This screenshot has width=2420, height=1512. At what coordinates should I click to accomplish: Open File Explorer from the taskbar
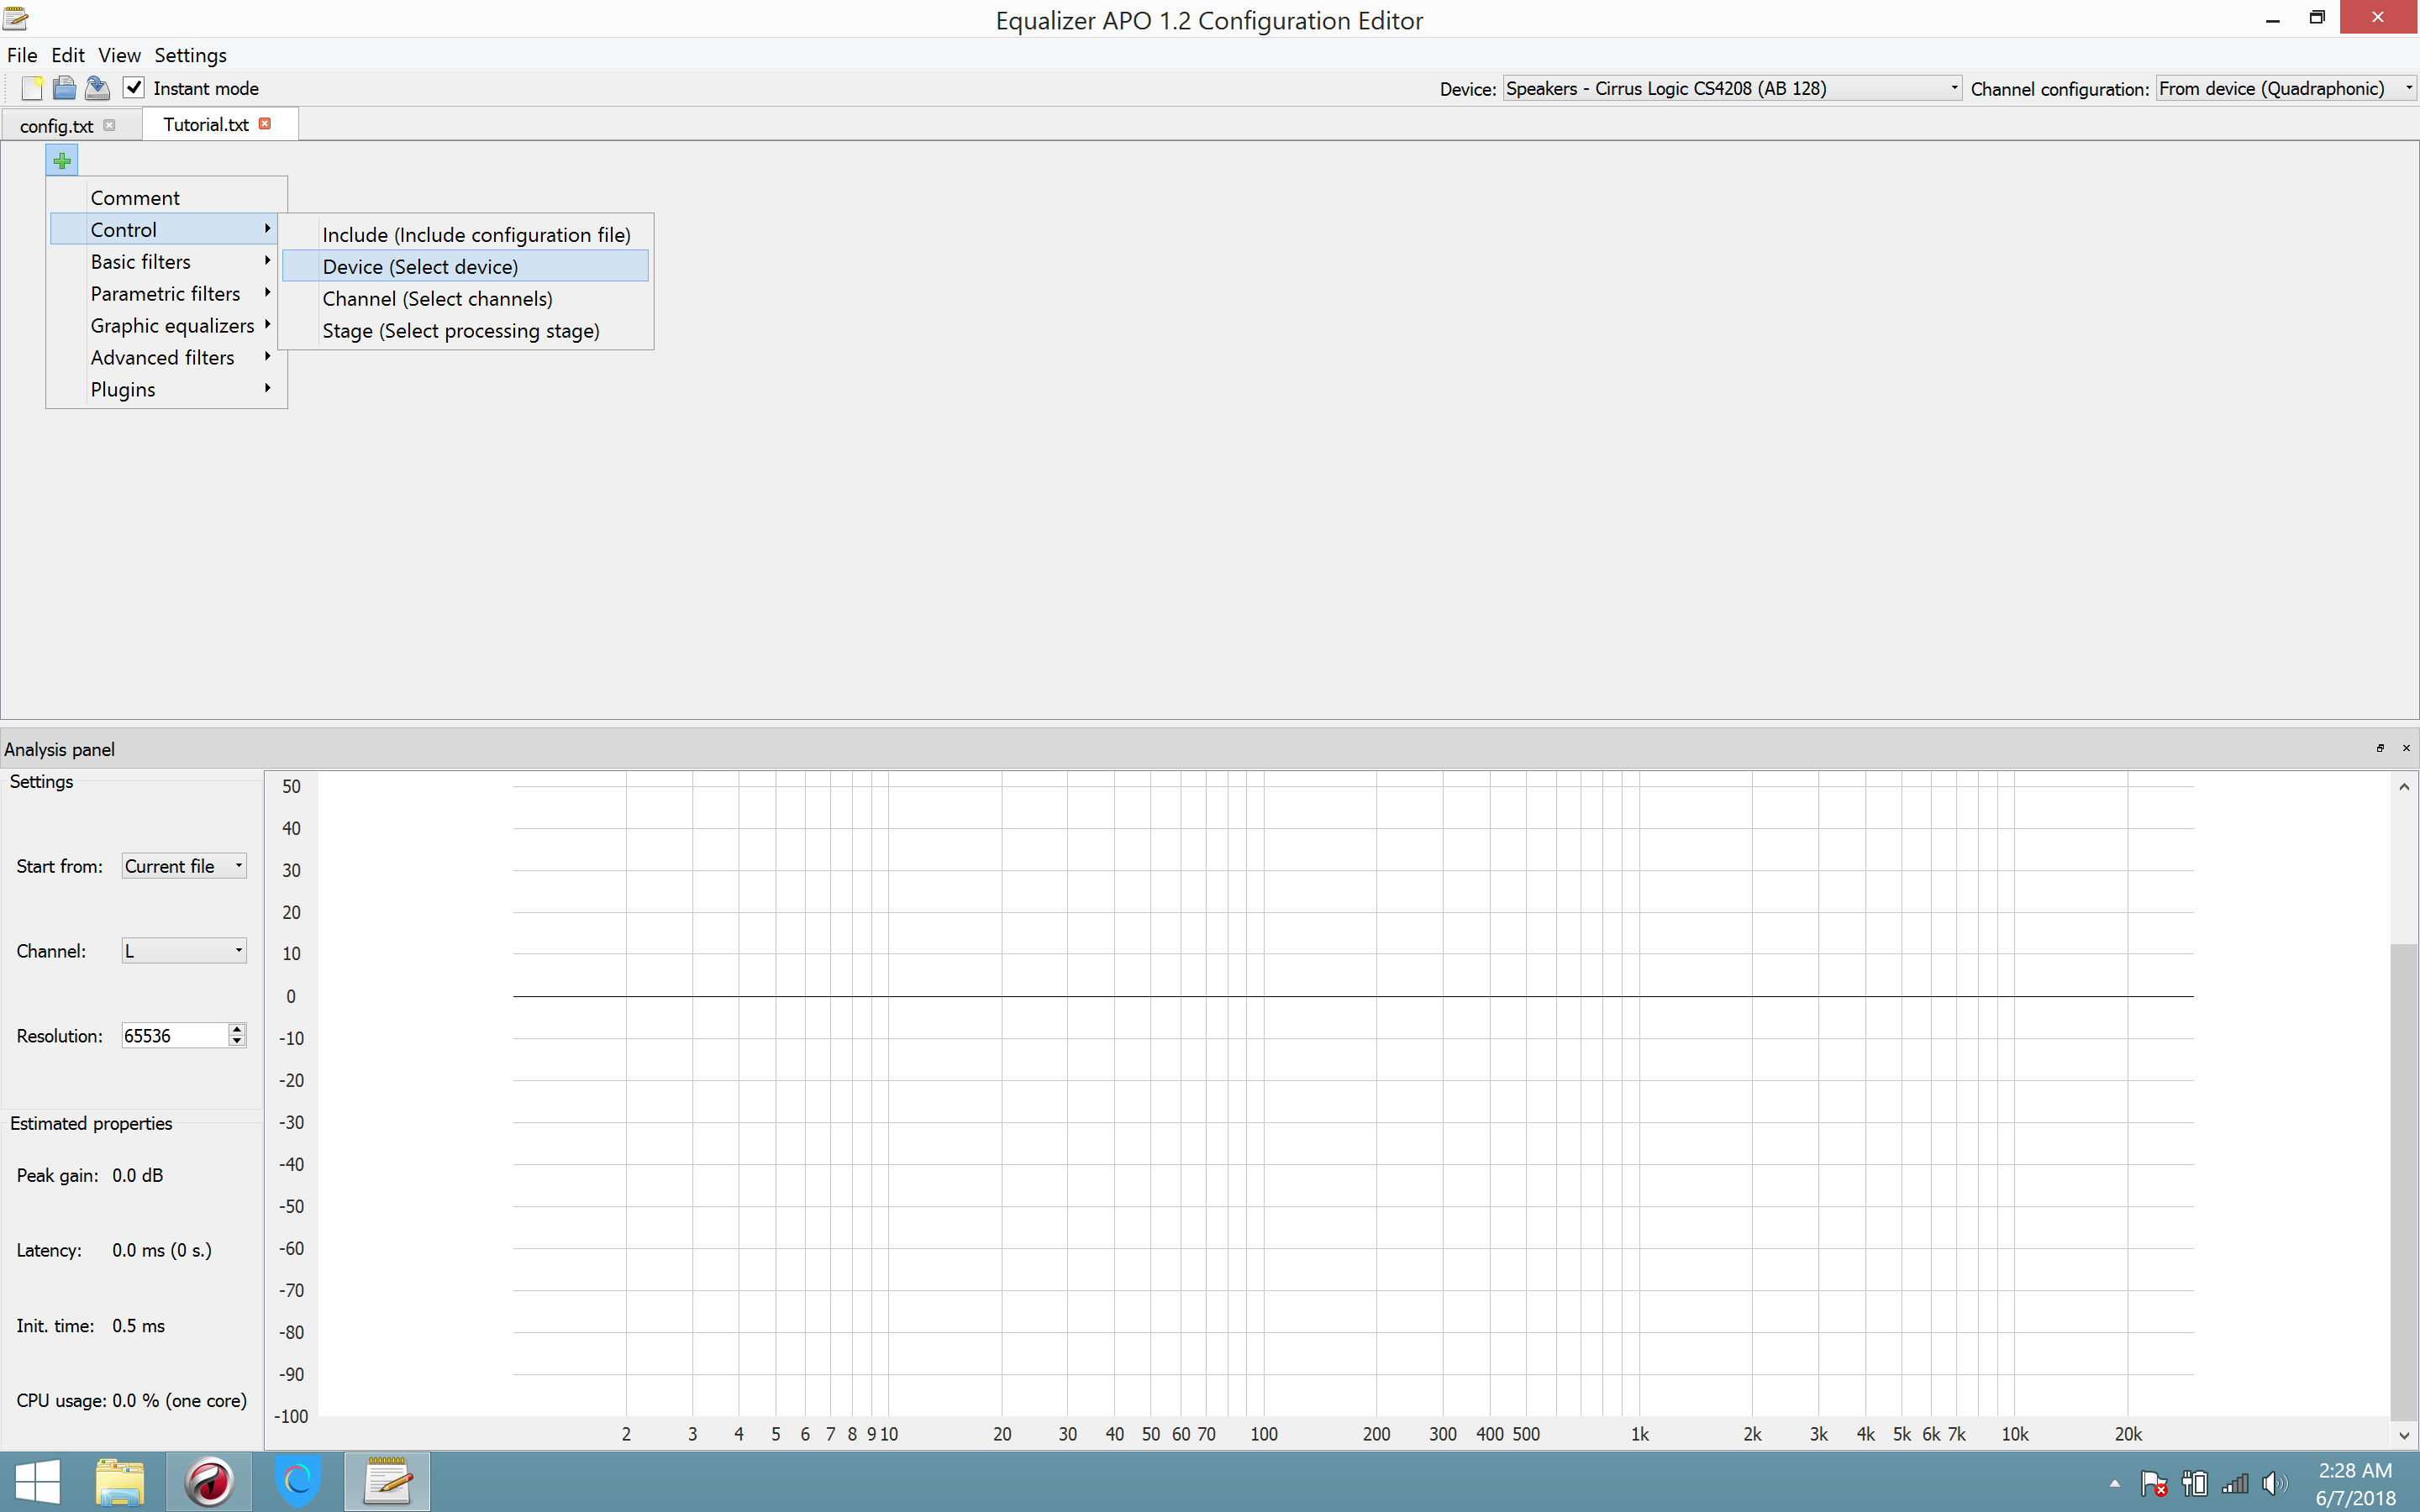point(120,1481)
